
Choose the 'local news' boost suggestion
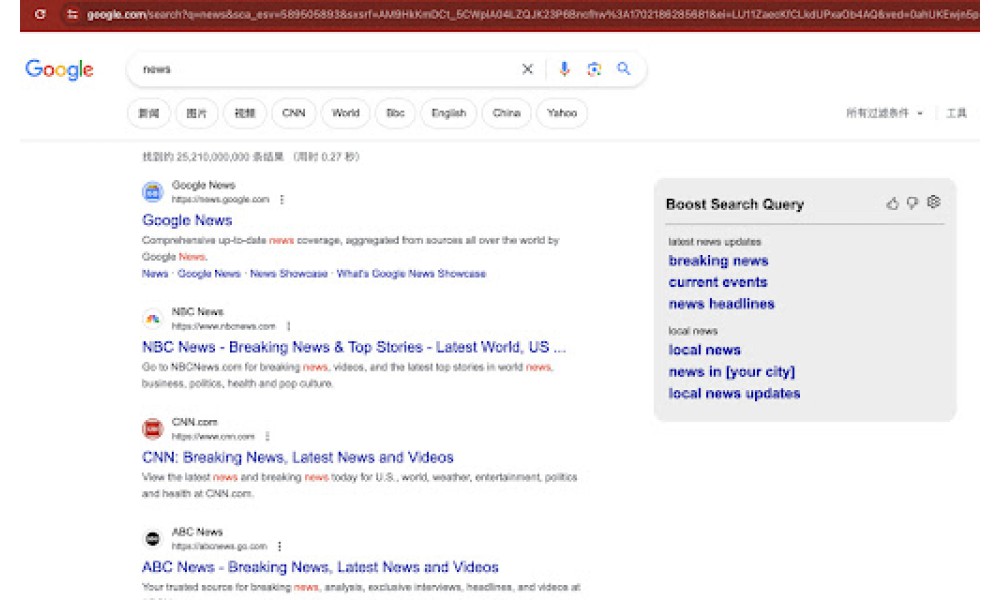[x=704, y=350]
